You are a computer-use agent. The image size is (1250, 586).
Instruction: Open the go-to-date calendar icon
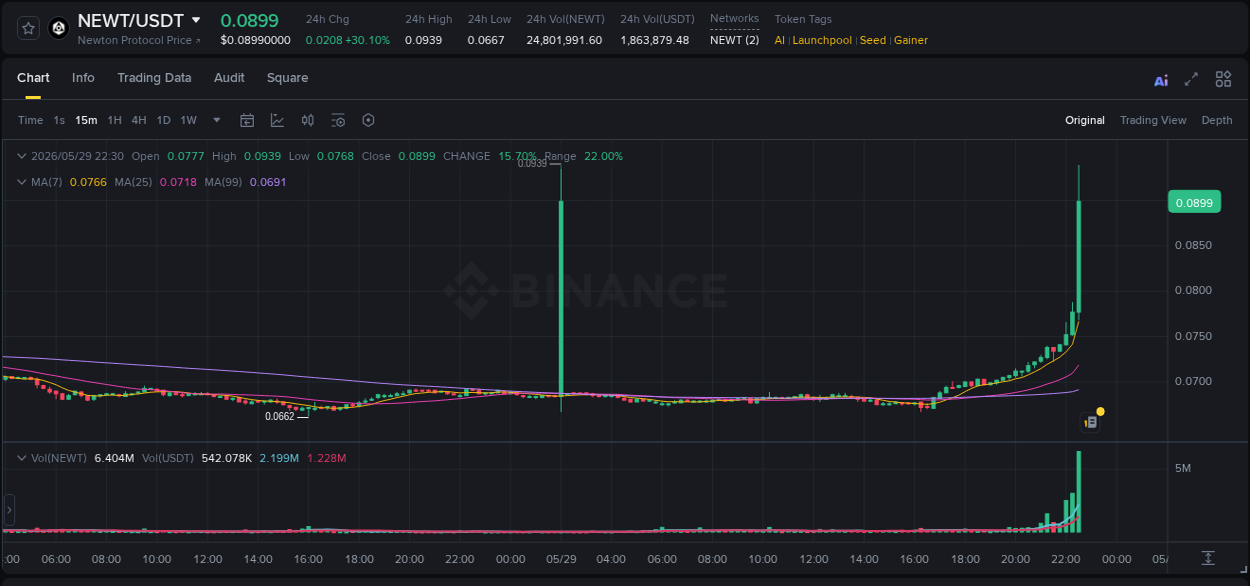247,120
